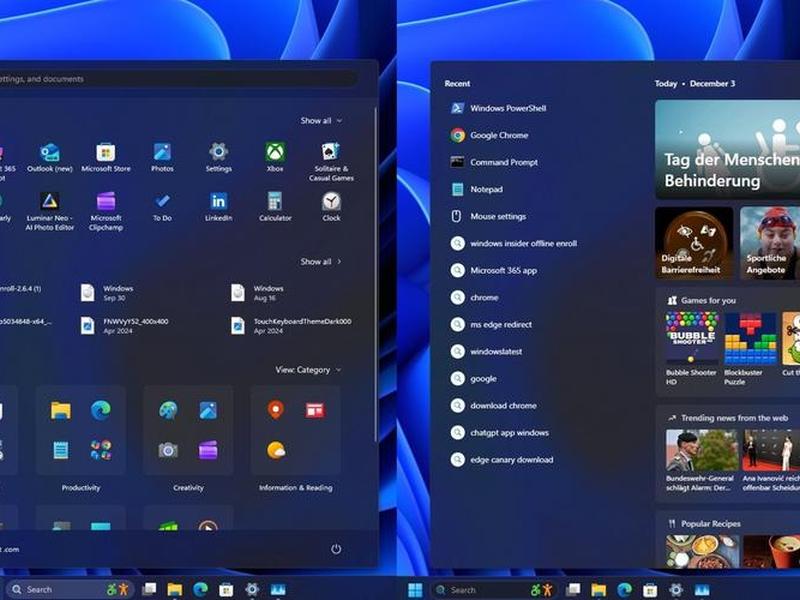Open Paint in the Creativity group
The image size is (800, 600).
[168, 410]
